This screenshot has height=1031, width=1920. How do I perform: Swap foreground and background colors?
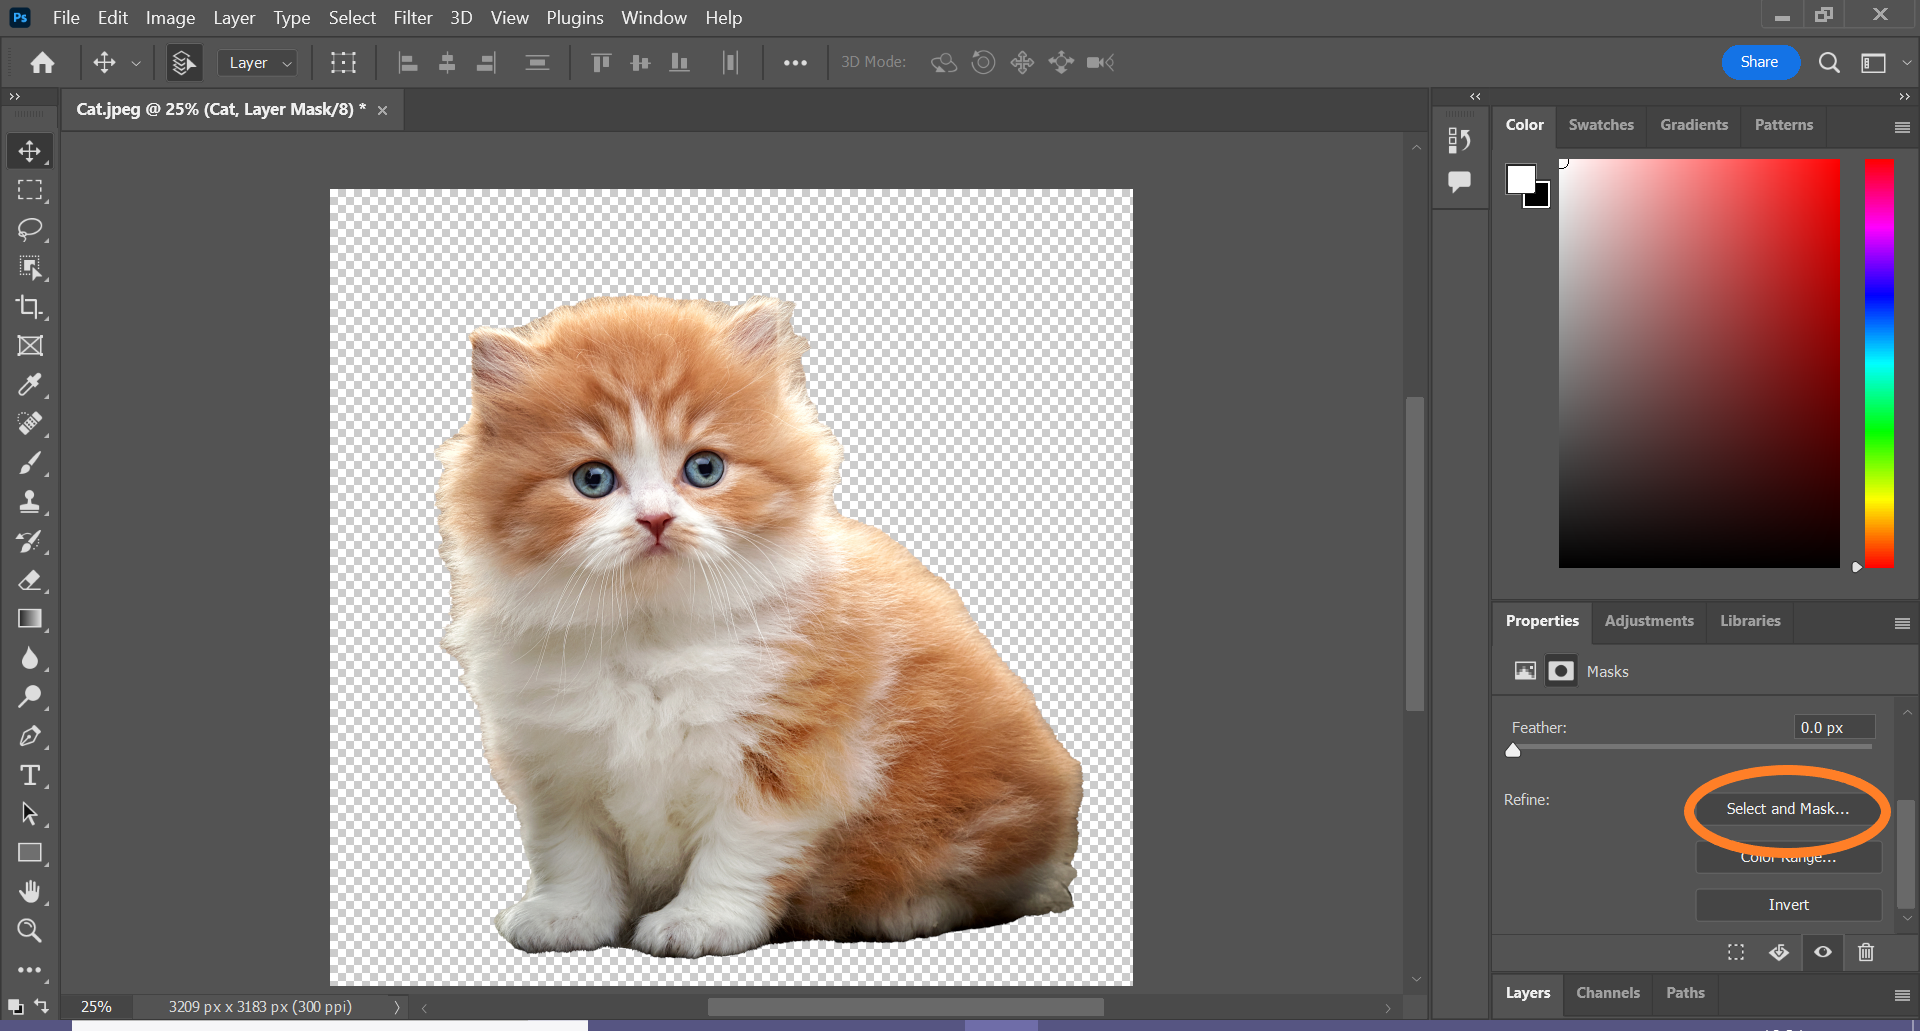pos(42,1006)
